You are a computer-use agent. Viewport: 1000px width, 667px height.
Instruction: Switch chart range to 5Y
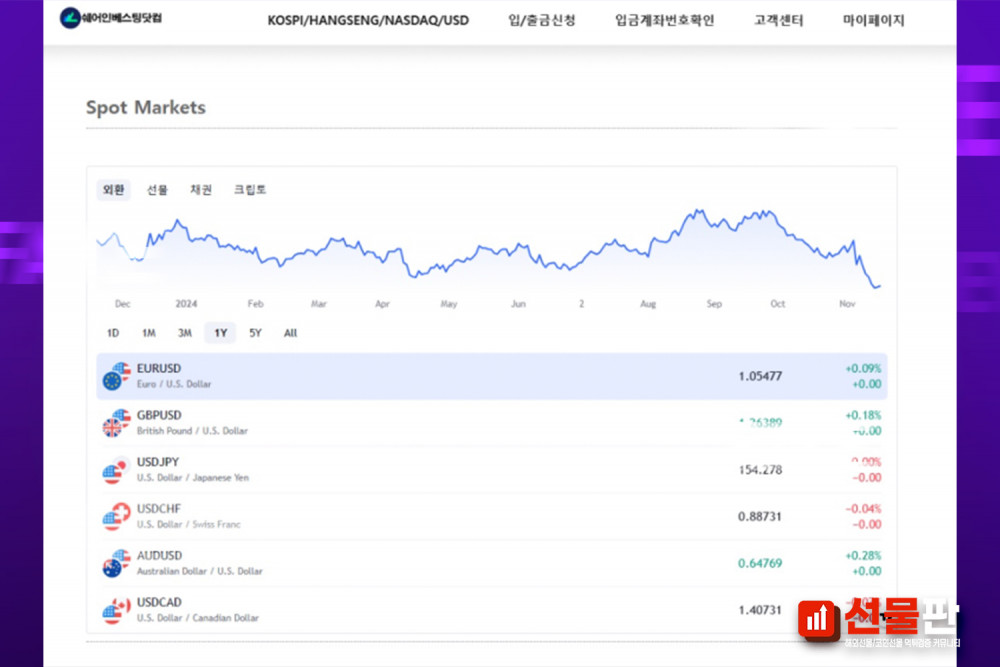[255, 333]
